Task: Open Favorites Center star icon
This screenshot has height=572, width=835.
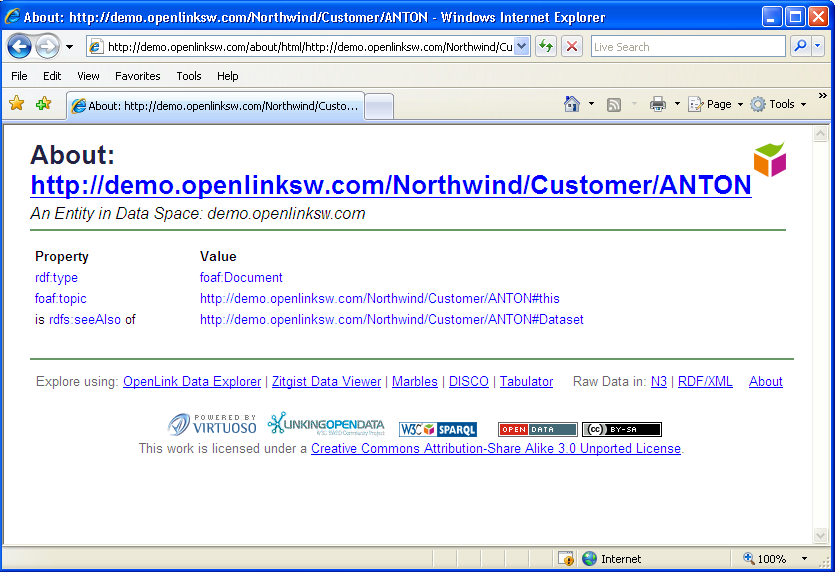Action: [17, 103]
